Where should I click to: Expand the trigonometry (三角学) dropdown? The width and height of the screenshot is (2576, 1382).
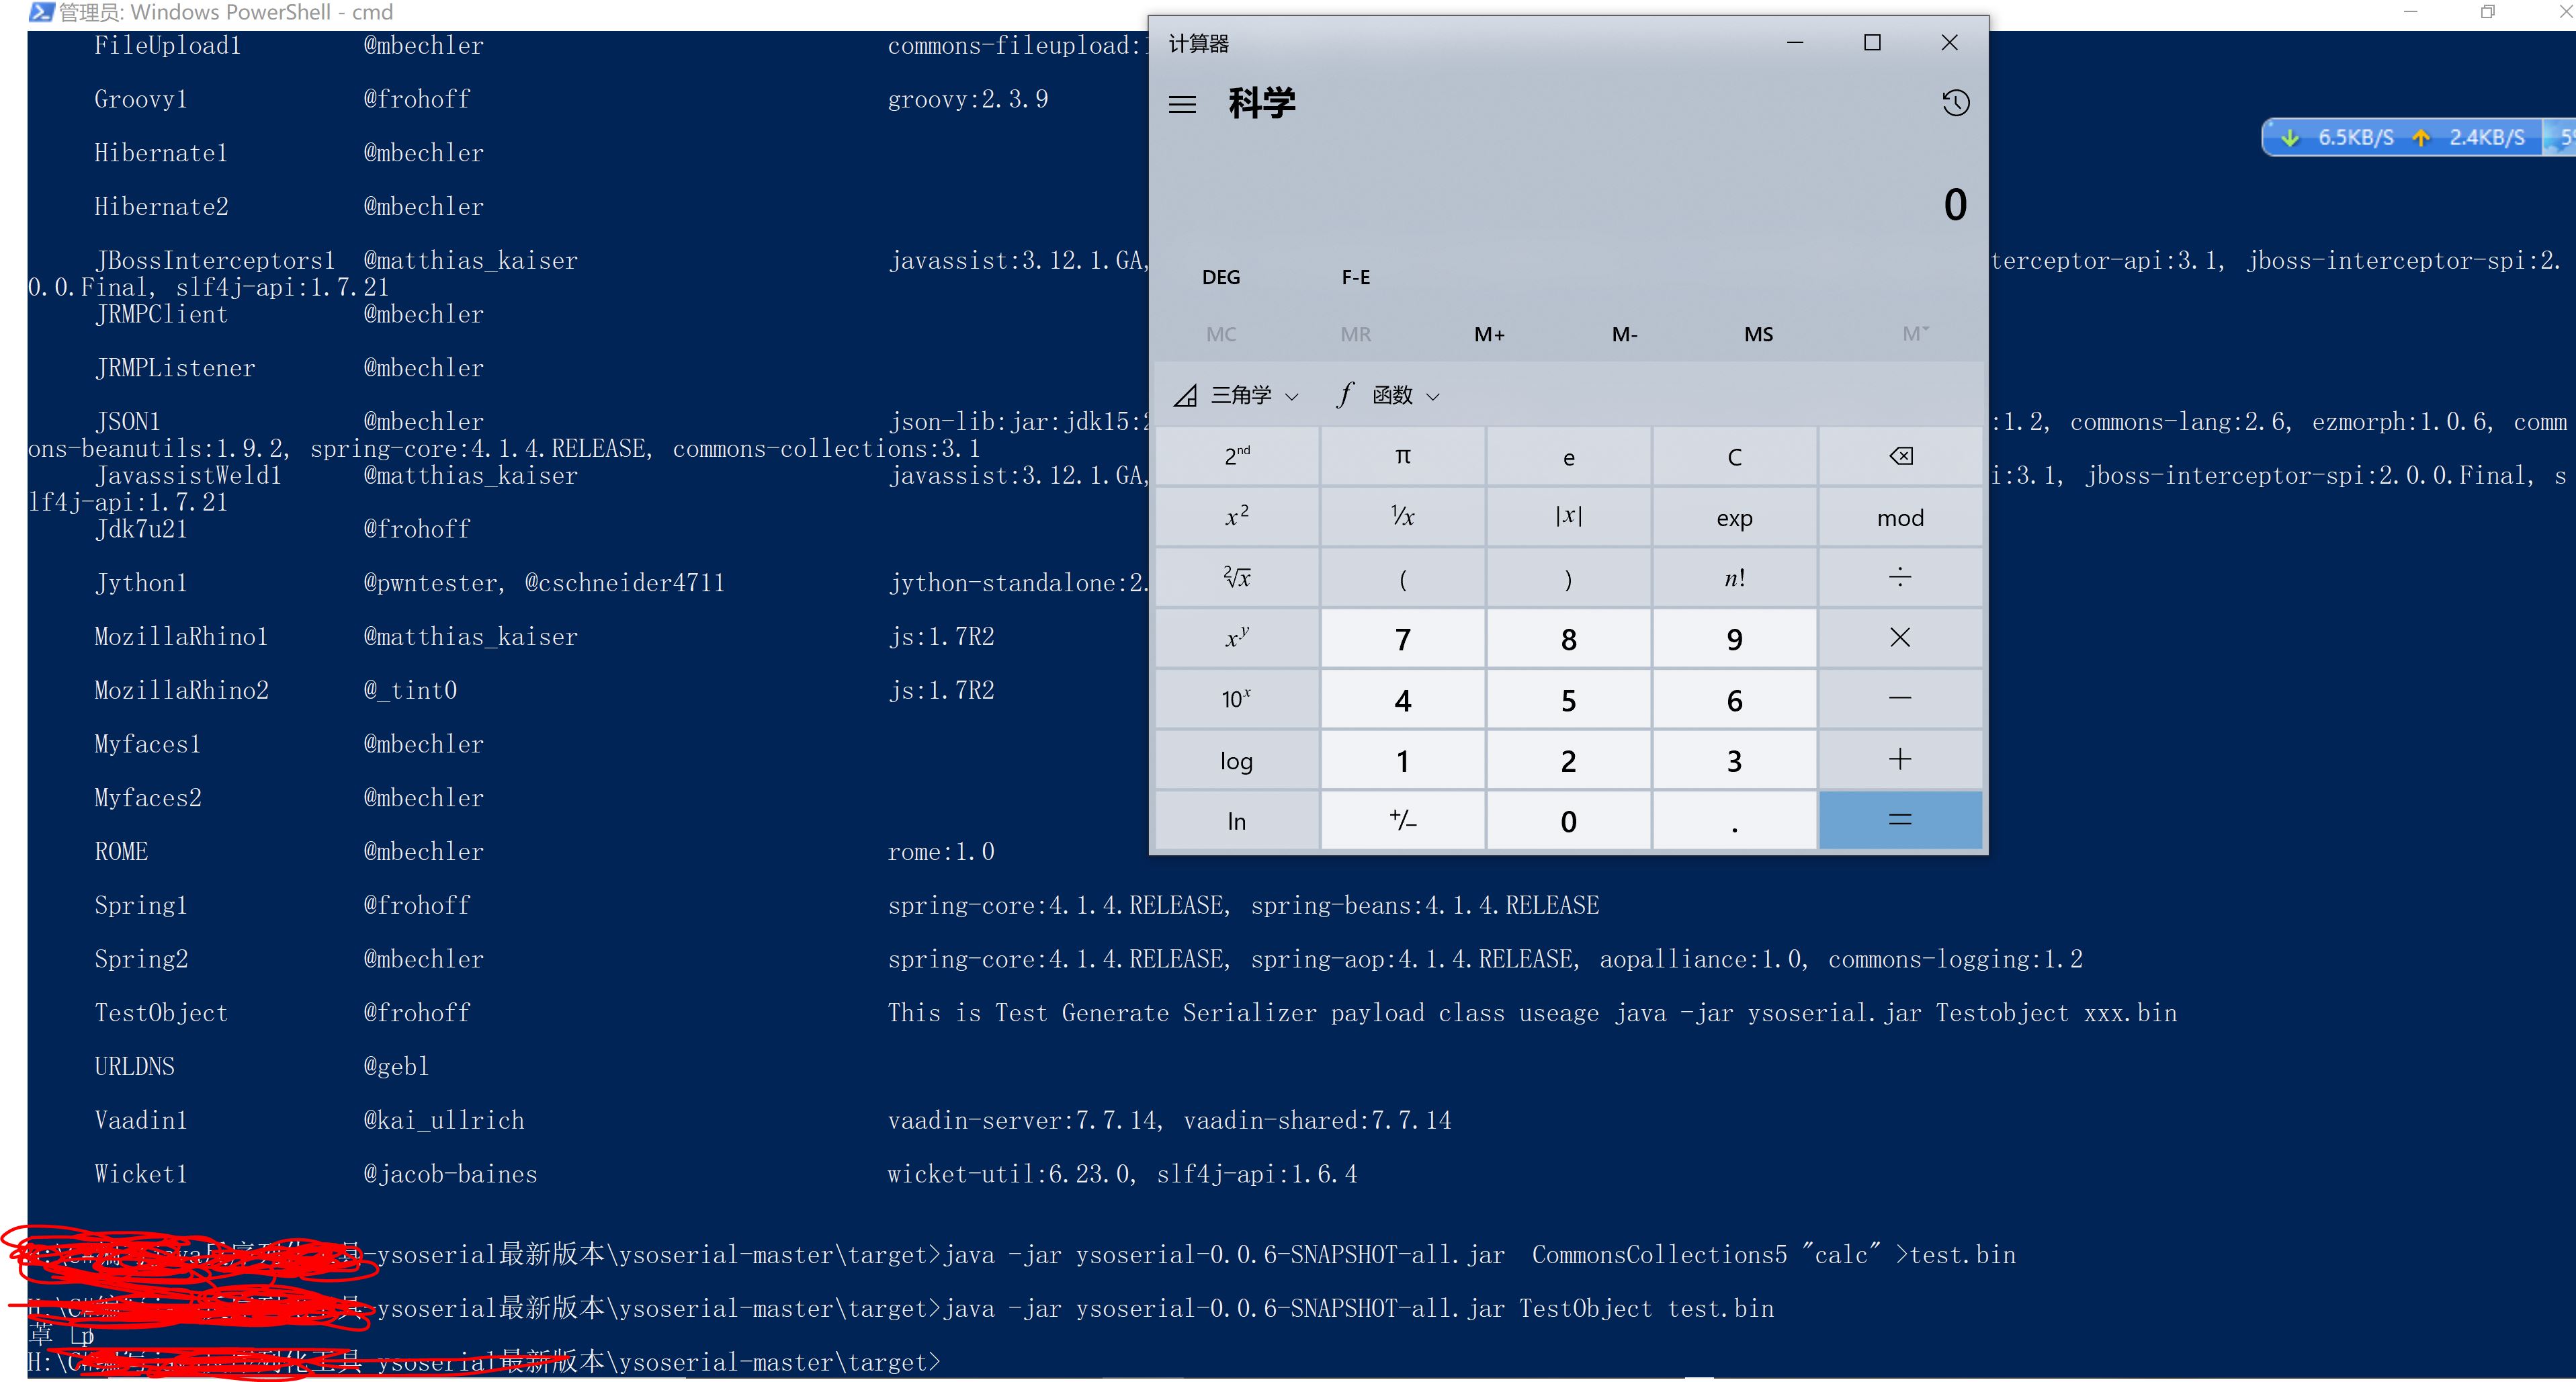(1237, 396)
